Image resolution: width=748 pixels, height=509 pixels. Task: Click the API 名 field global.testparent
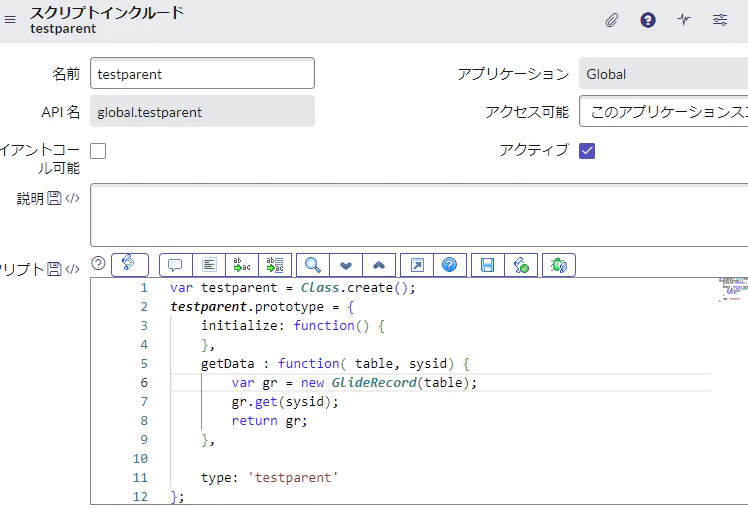[x=202, y=111]
